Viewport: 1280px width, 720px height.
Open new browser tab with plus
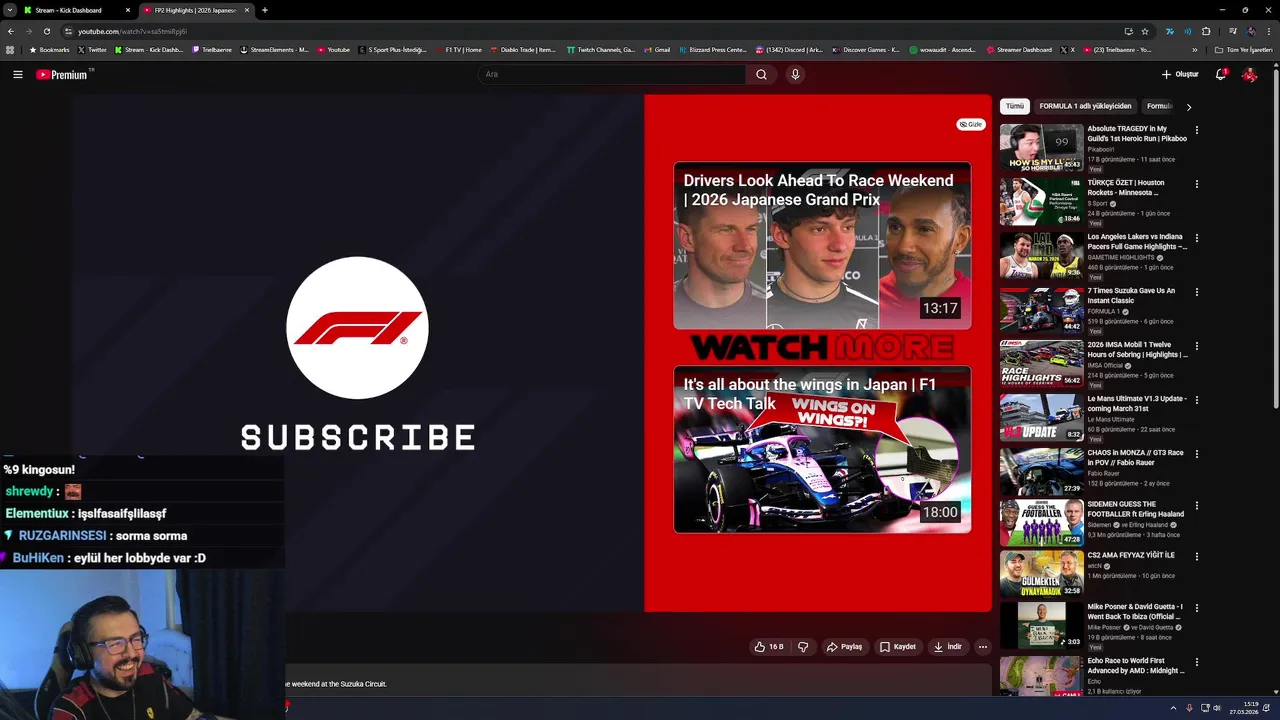pyautogui.click(x=264, y=10)
